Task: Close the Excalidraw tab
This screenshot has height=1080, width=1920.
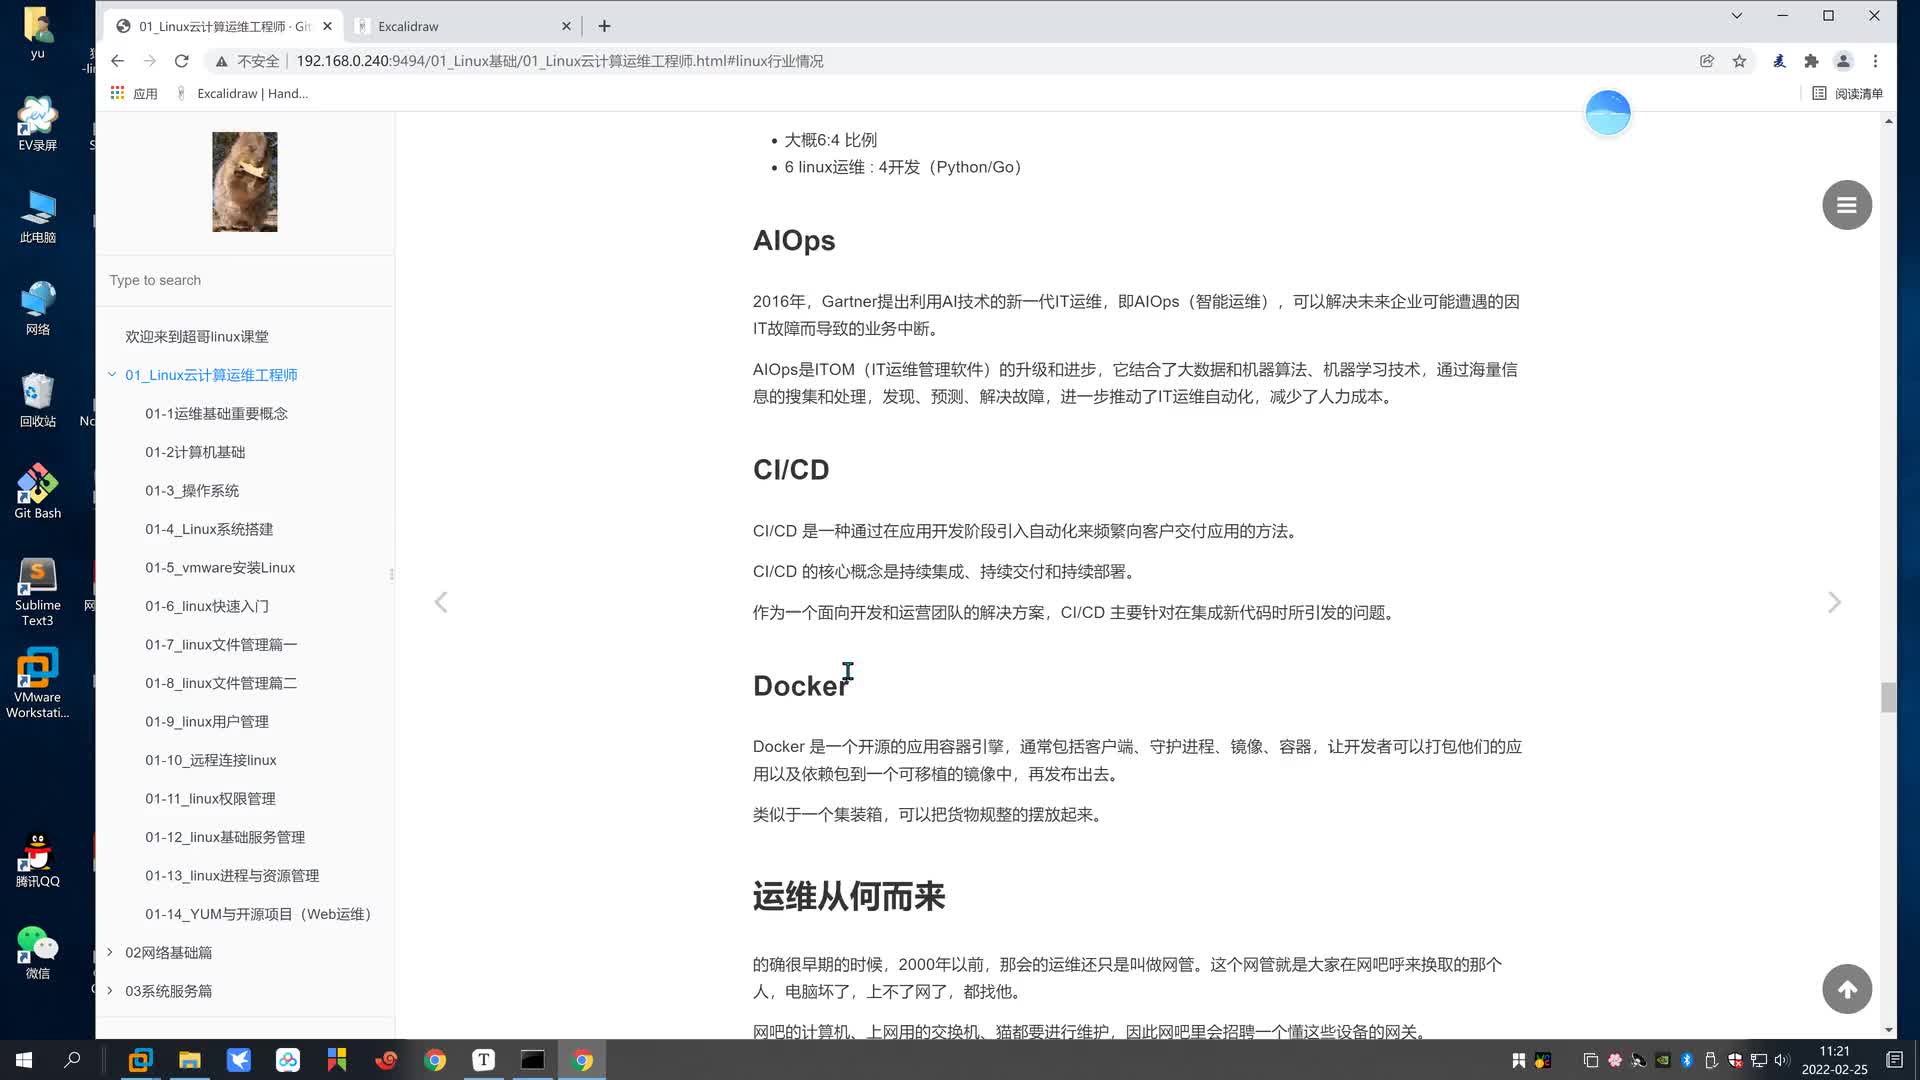Action: pyautogui.click(x=566, y=26)
